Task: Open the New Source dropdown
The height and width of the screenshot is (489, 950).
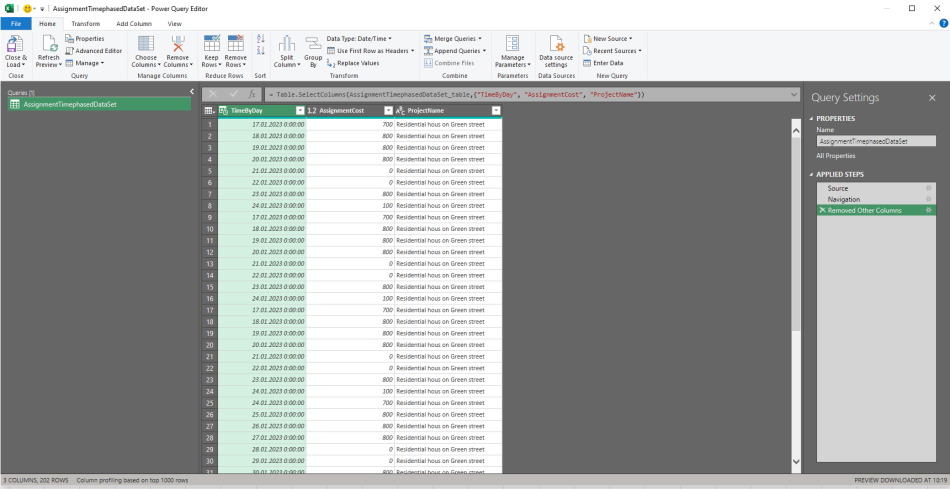Action: click(608, 39)
